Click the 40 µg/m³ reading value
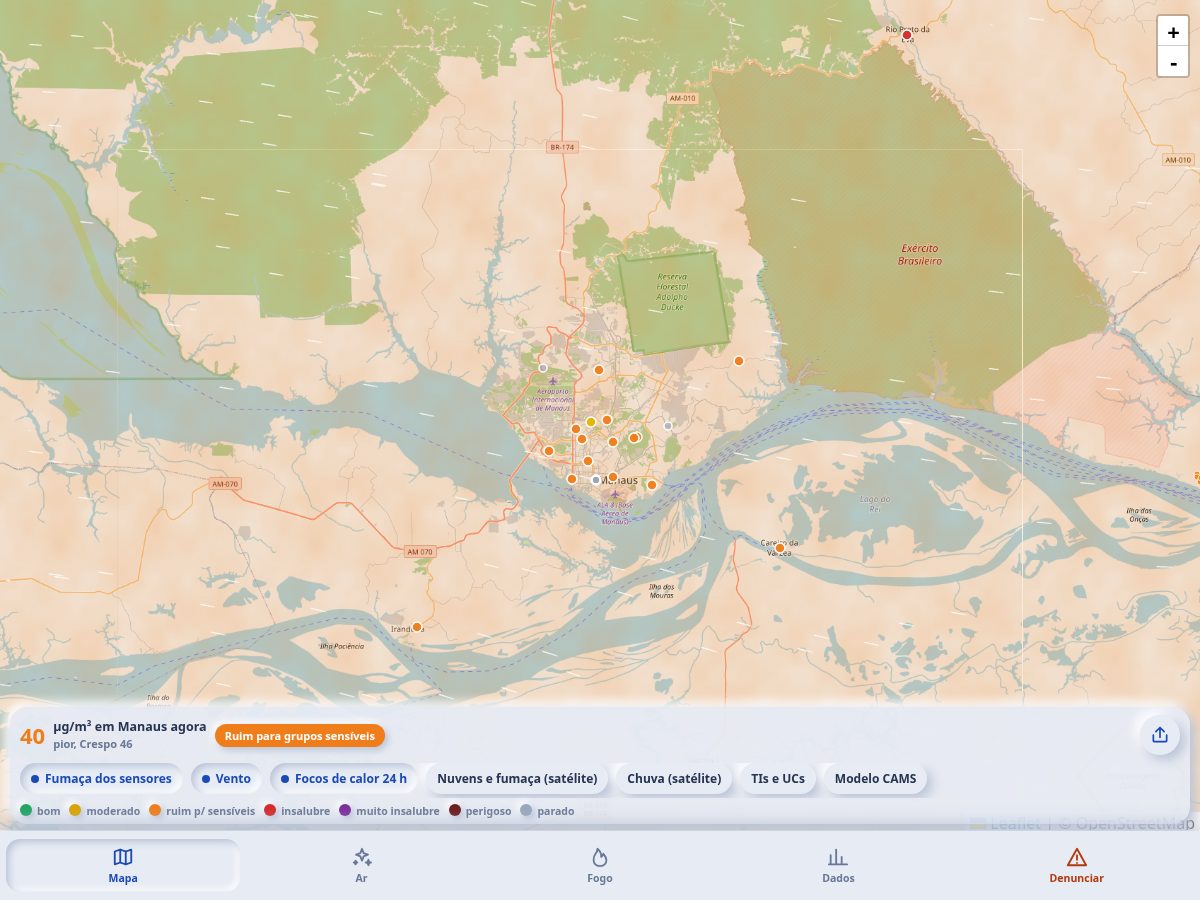 tap(32, 737)
